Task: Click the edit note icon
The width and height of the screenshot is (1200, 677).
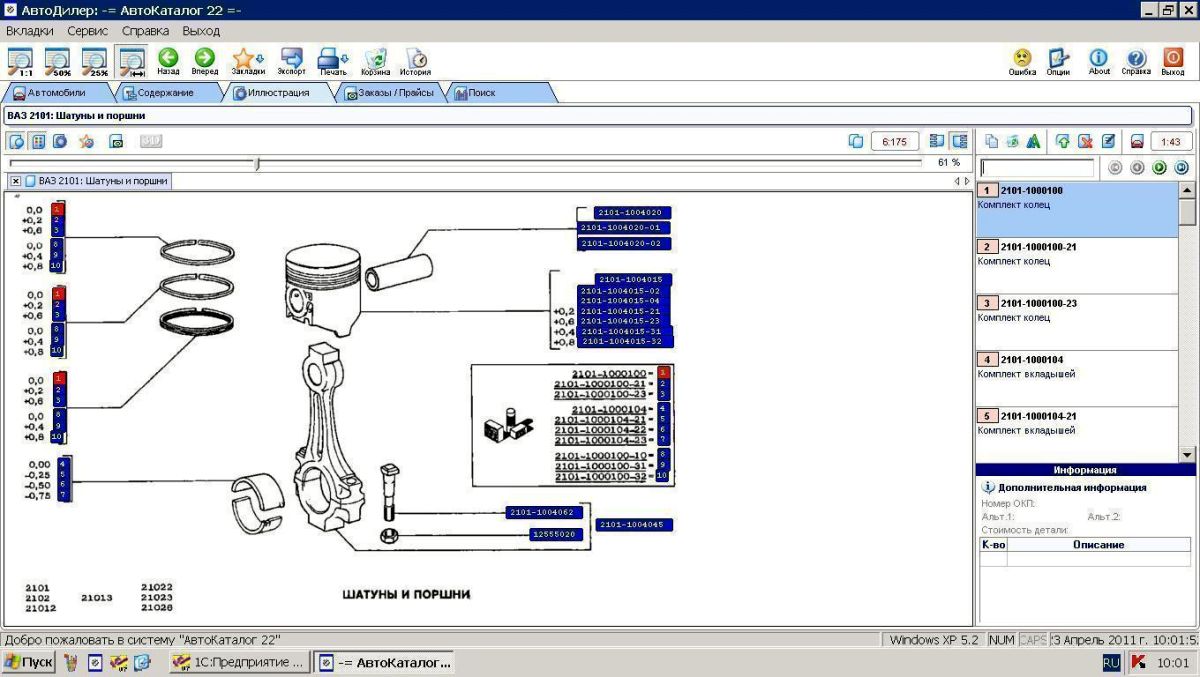Action: point(1108,141)
